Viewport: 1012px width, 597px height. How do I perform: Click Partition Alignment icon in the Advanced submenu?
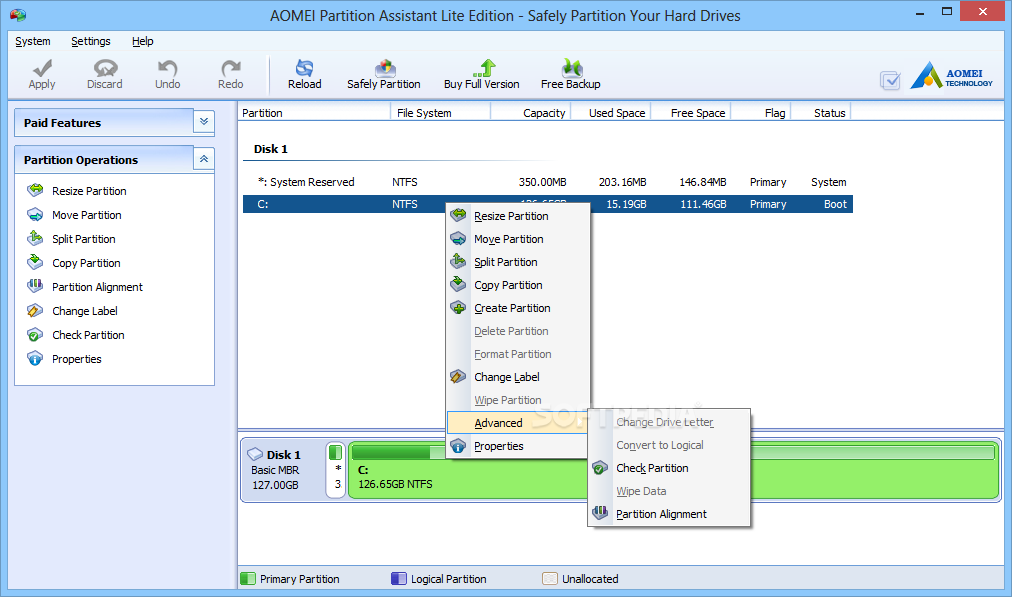point(600,513)
